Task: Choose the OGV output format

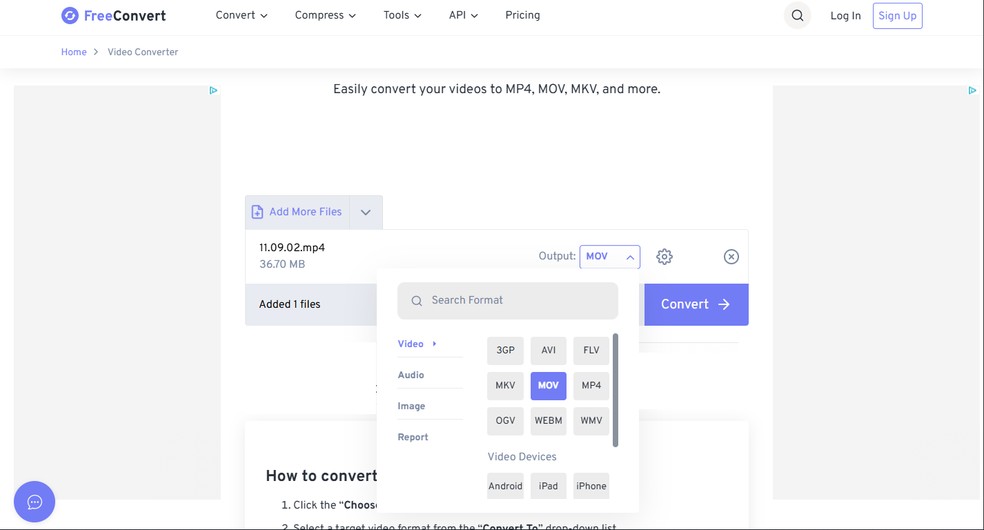Action: 505,421
